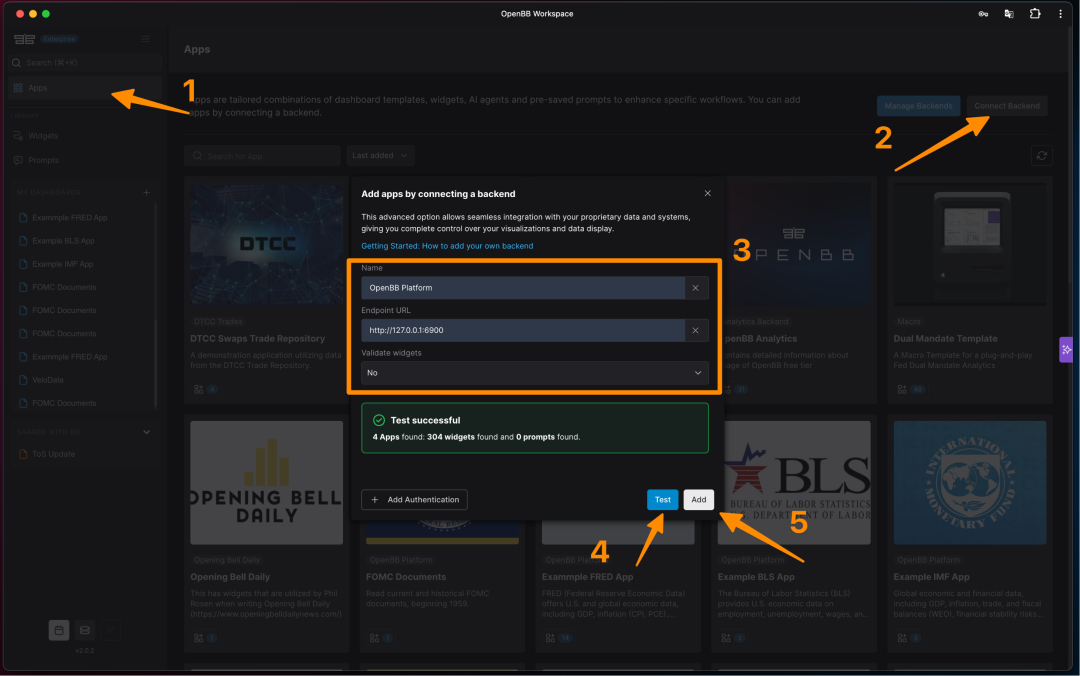The height and width of the screenshot is (676, 1080).
Task: Click the Apps page heading
Action: [x=197, y=50]
